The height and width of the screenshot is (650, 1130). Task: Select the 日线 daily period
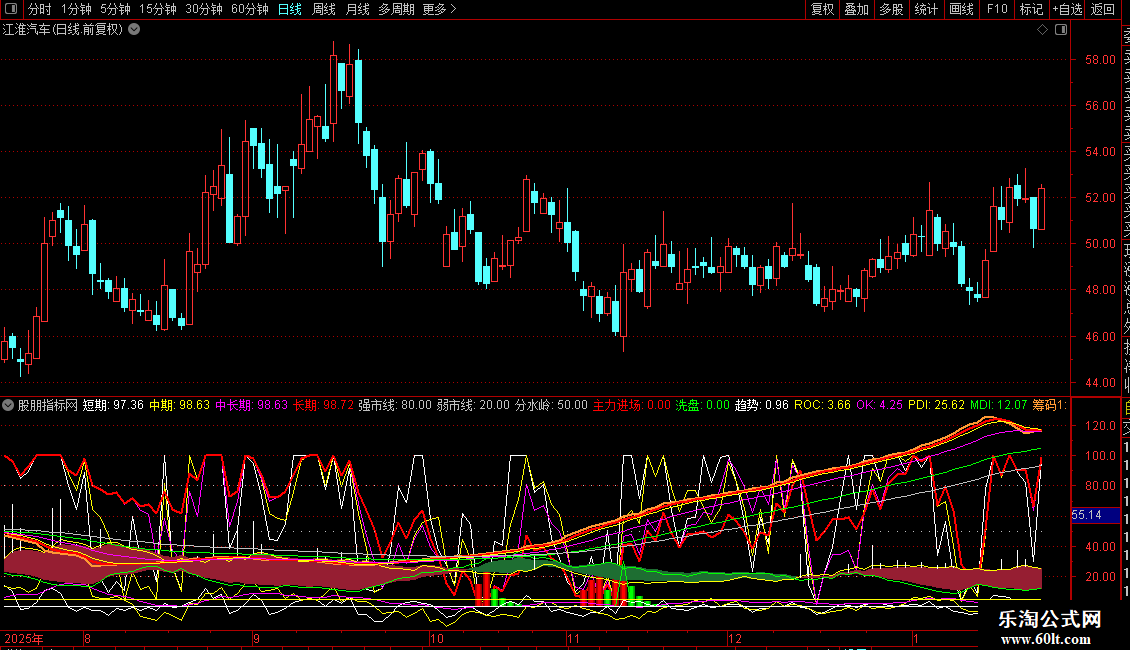(289, 9)
